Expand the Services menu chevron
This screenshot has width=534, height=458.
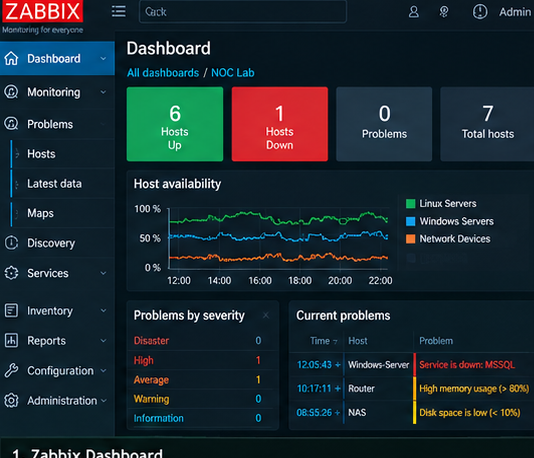(103, 273)
